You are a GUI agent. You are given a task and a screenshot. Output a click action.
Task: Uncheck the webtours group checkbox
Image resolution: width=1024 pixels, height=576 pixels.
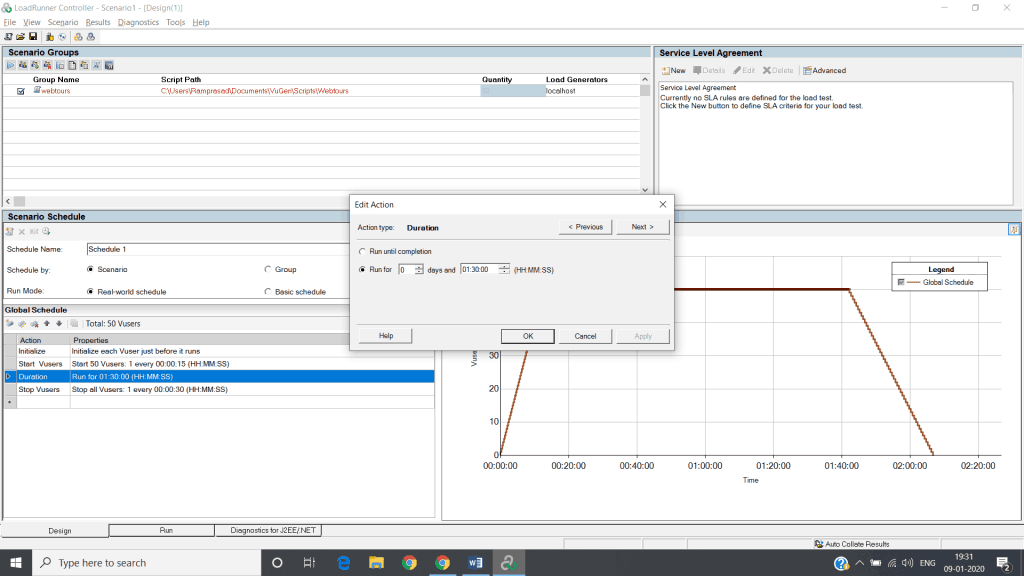tap(21, 90)
